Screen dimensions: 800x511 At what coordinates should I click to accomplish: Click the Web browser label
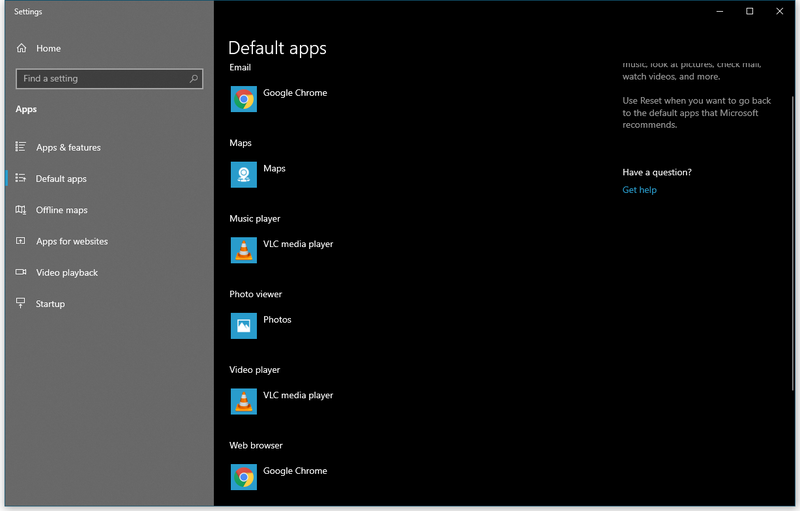(256, 445)
